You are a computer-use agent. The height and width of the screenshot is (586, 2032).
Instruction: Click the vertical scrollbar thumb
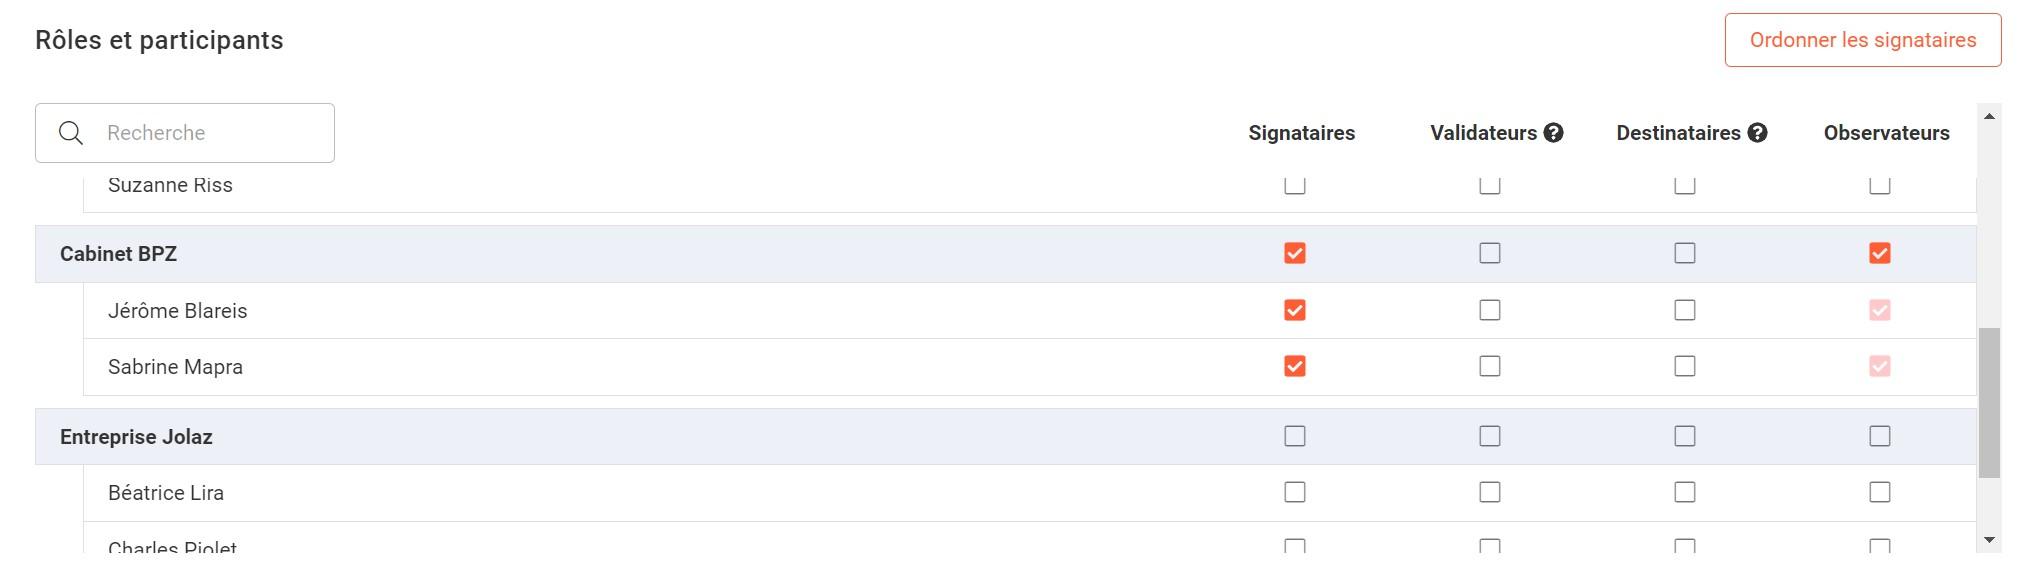tap(1989, 402)
